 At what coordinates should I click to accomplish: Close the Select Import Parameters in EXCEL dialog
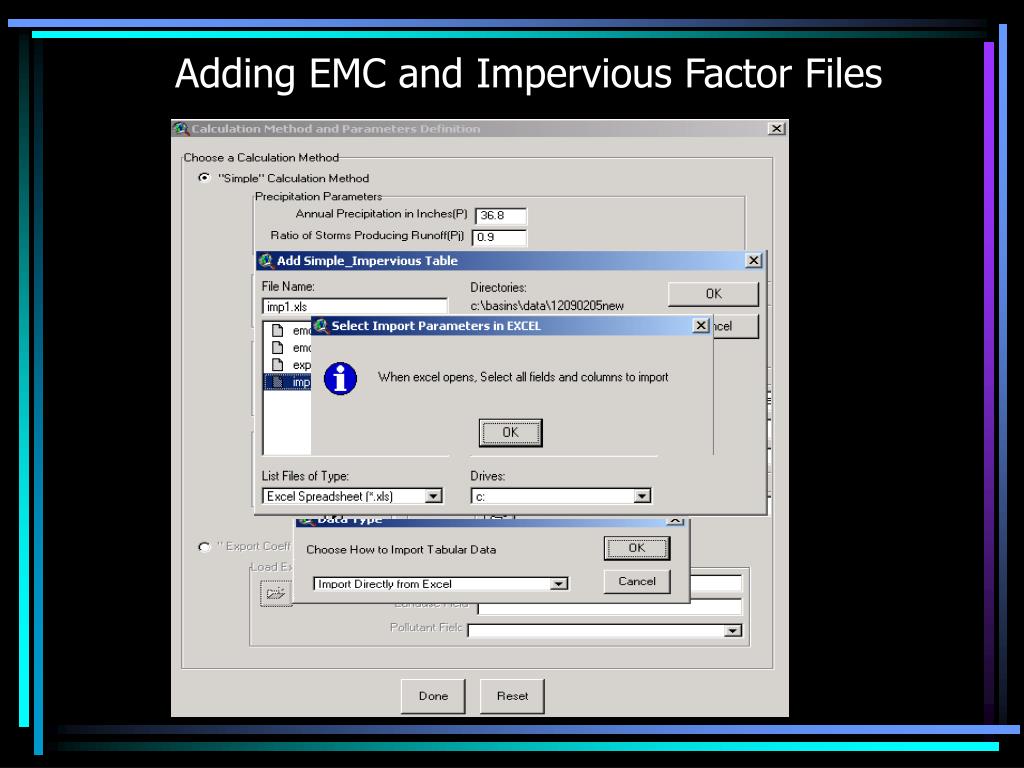[x=701, y=325]
